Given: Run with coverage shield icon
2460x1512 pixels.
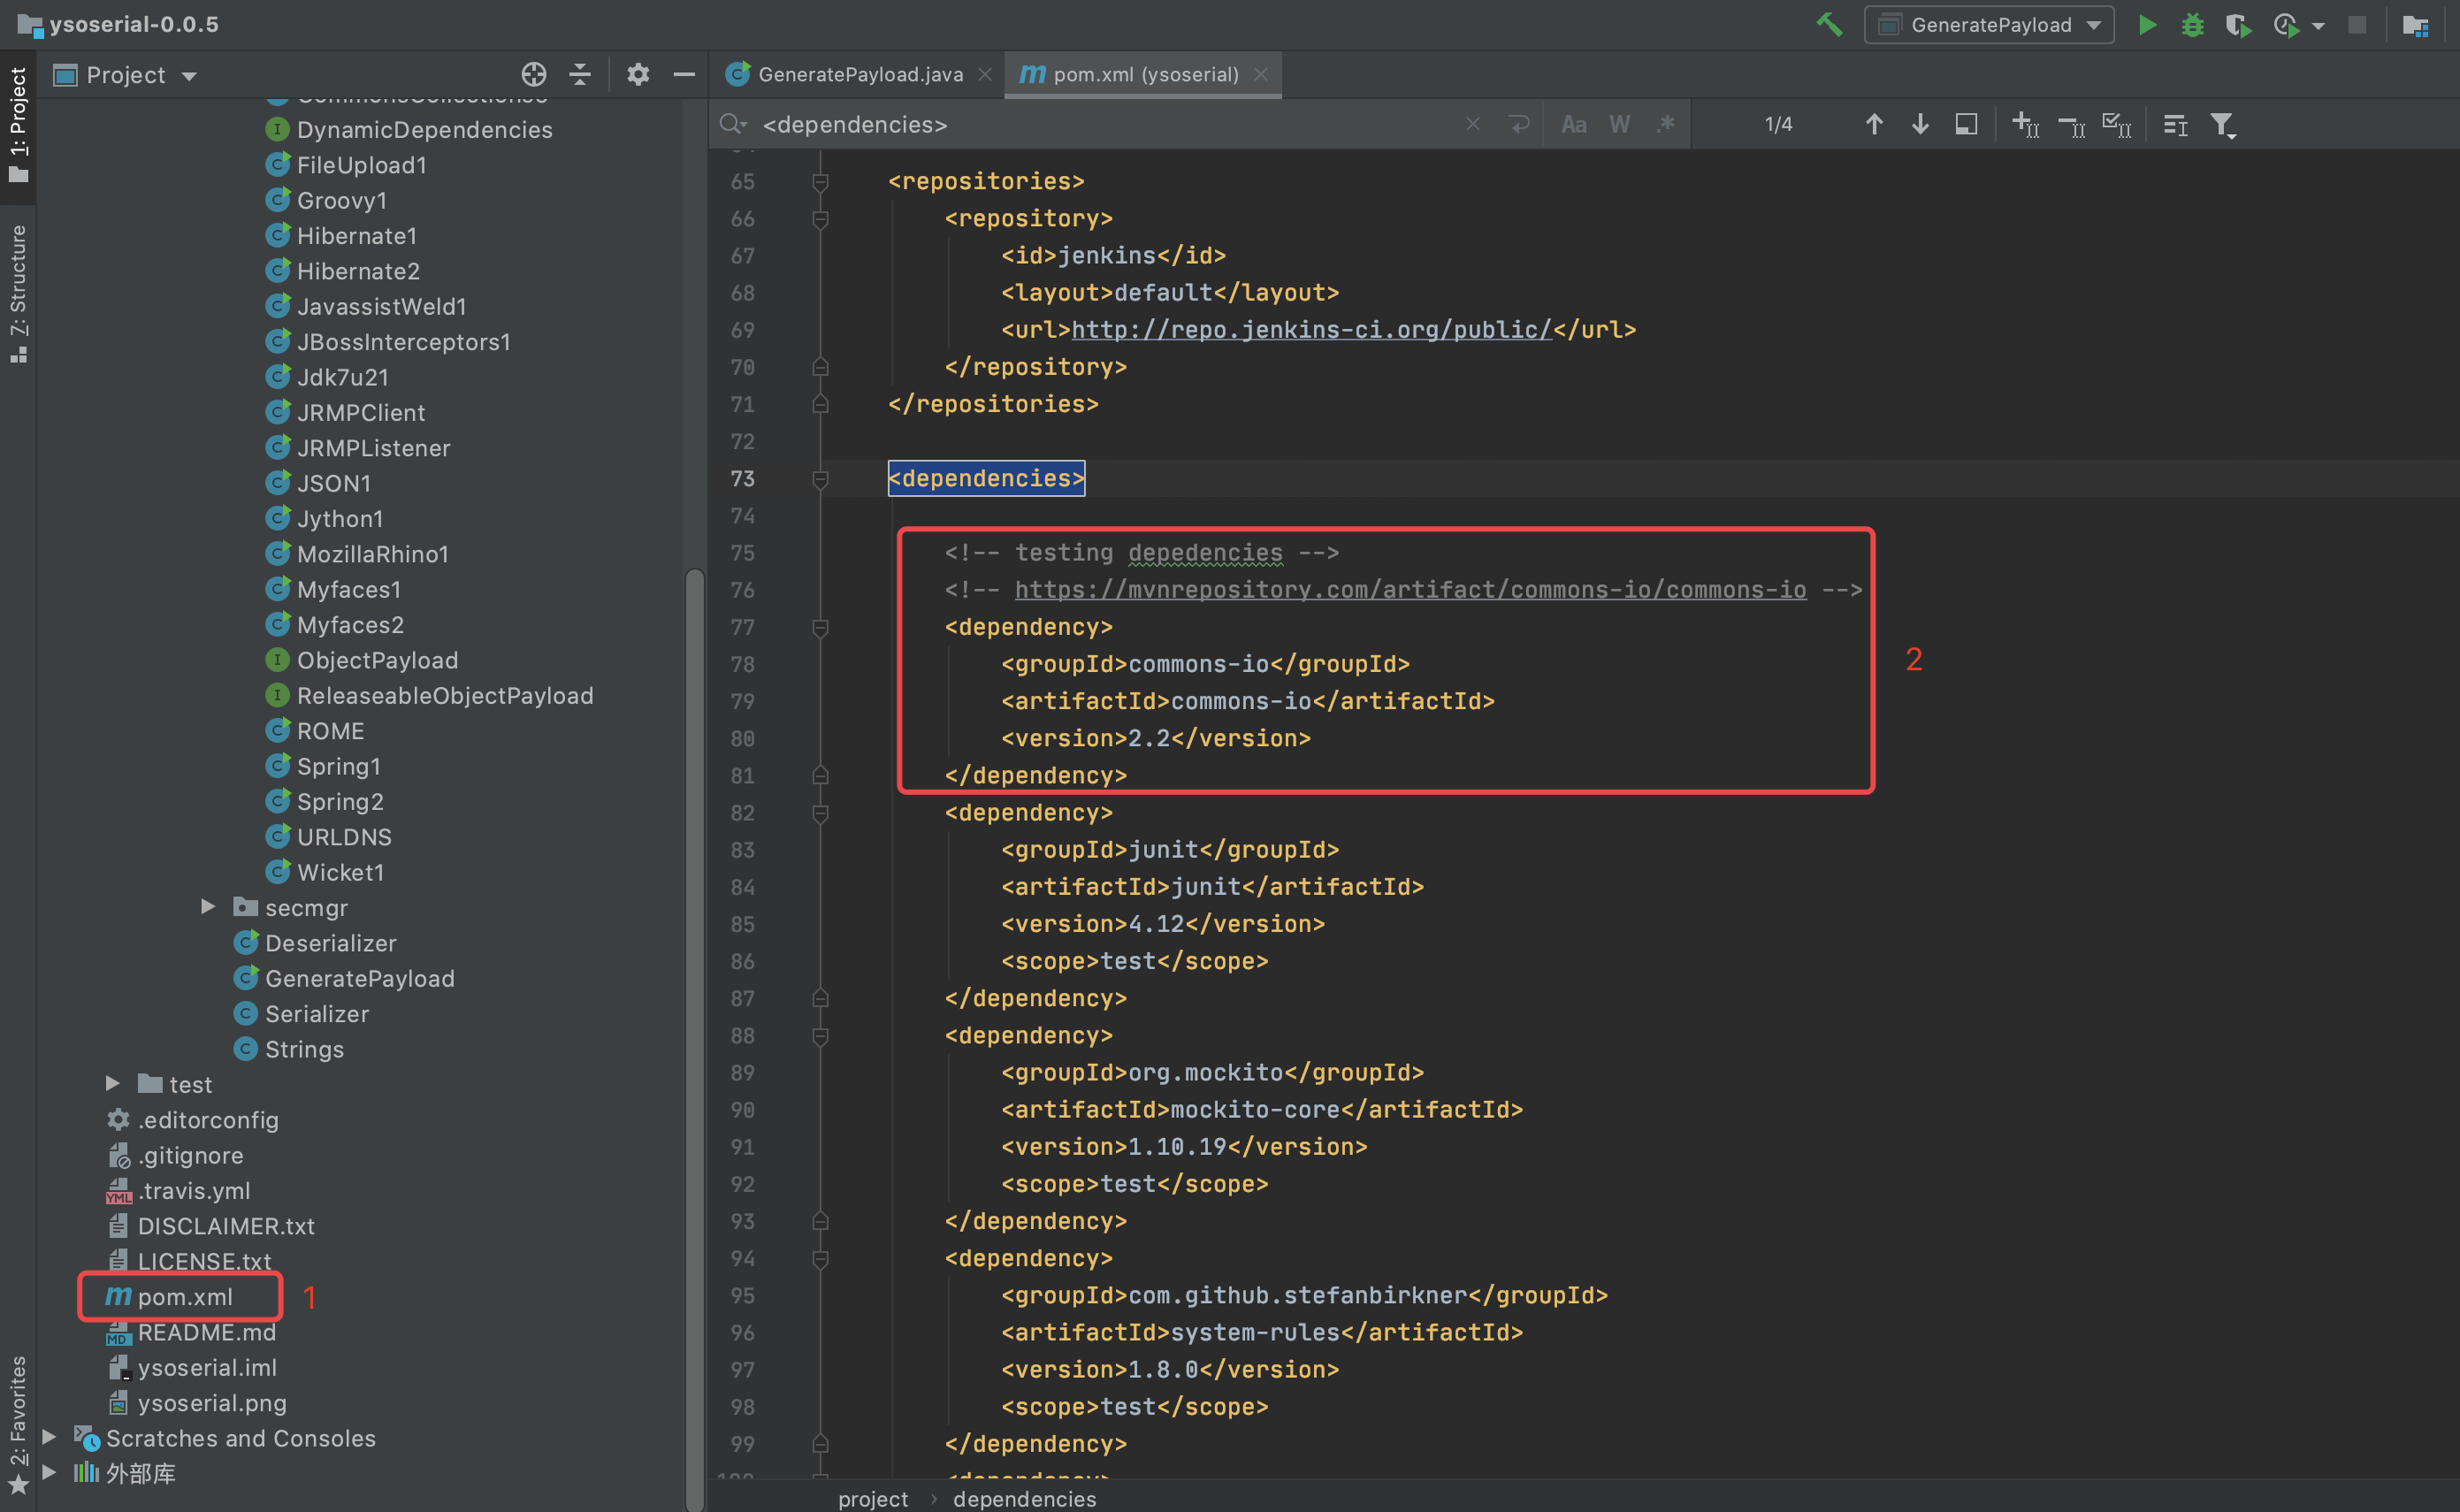Looking at the screenshot, I should pyautogui.click(x=2238, y=24).
